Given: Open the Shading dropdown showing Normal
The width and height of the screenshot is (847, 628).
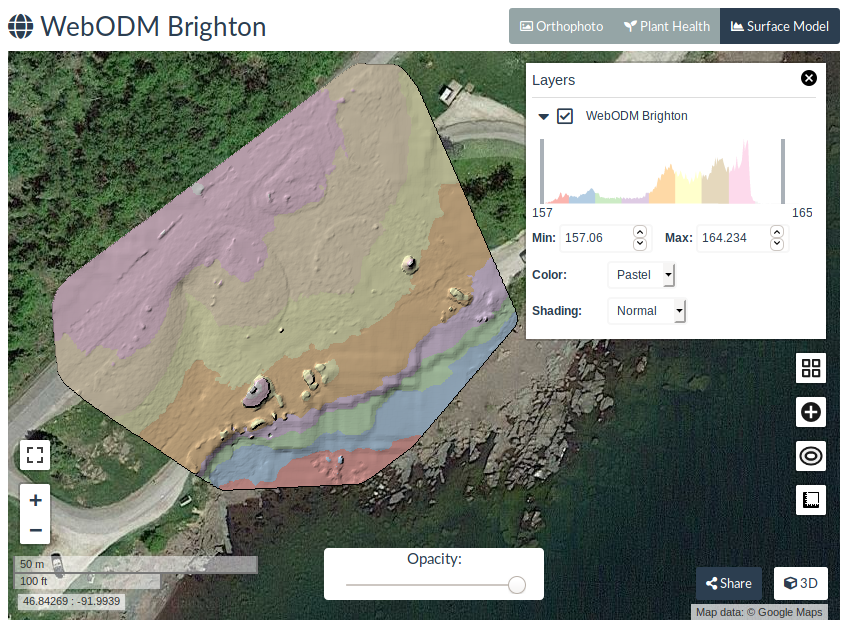Looking at the screenshot, I should tap(647, 311).
